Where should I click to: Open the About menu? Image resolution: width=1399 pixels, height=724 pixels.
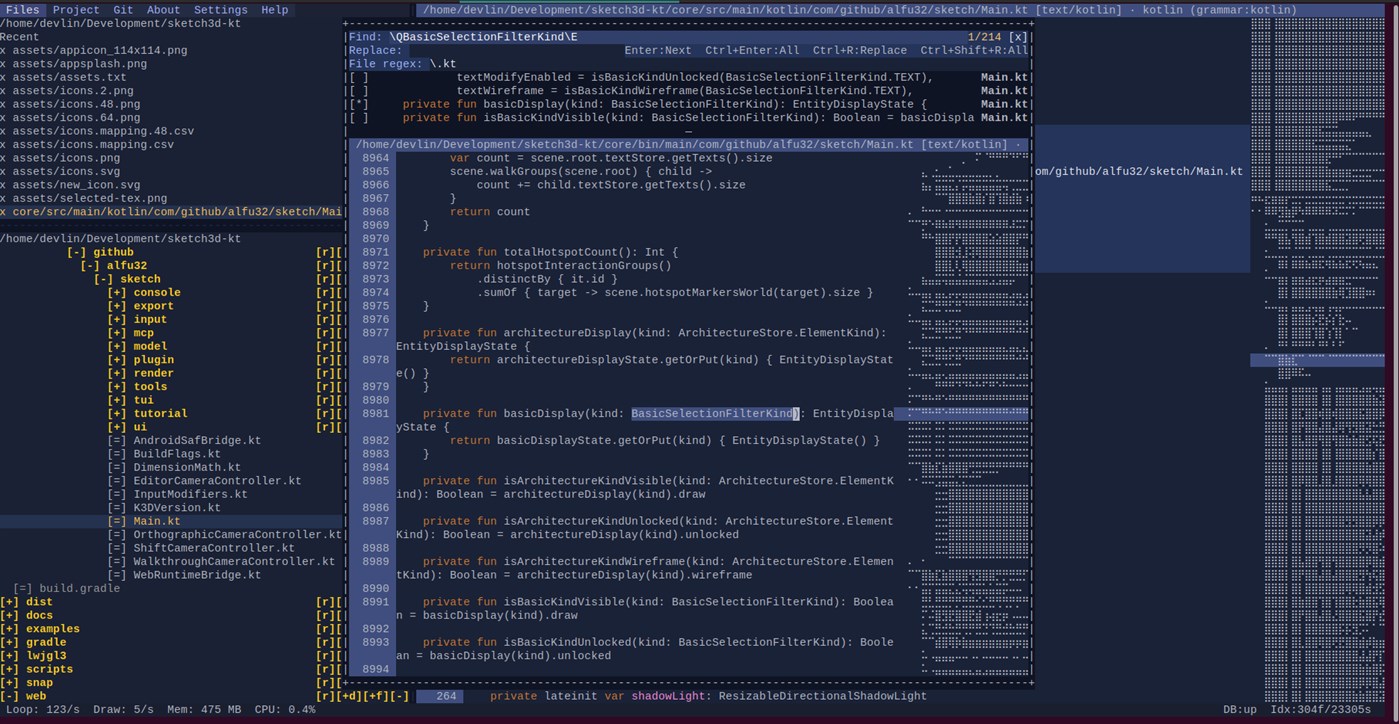click(163, 10)
